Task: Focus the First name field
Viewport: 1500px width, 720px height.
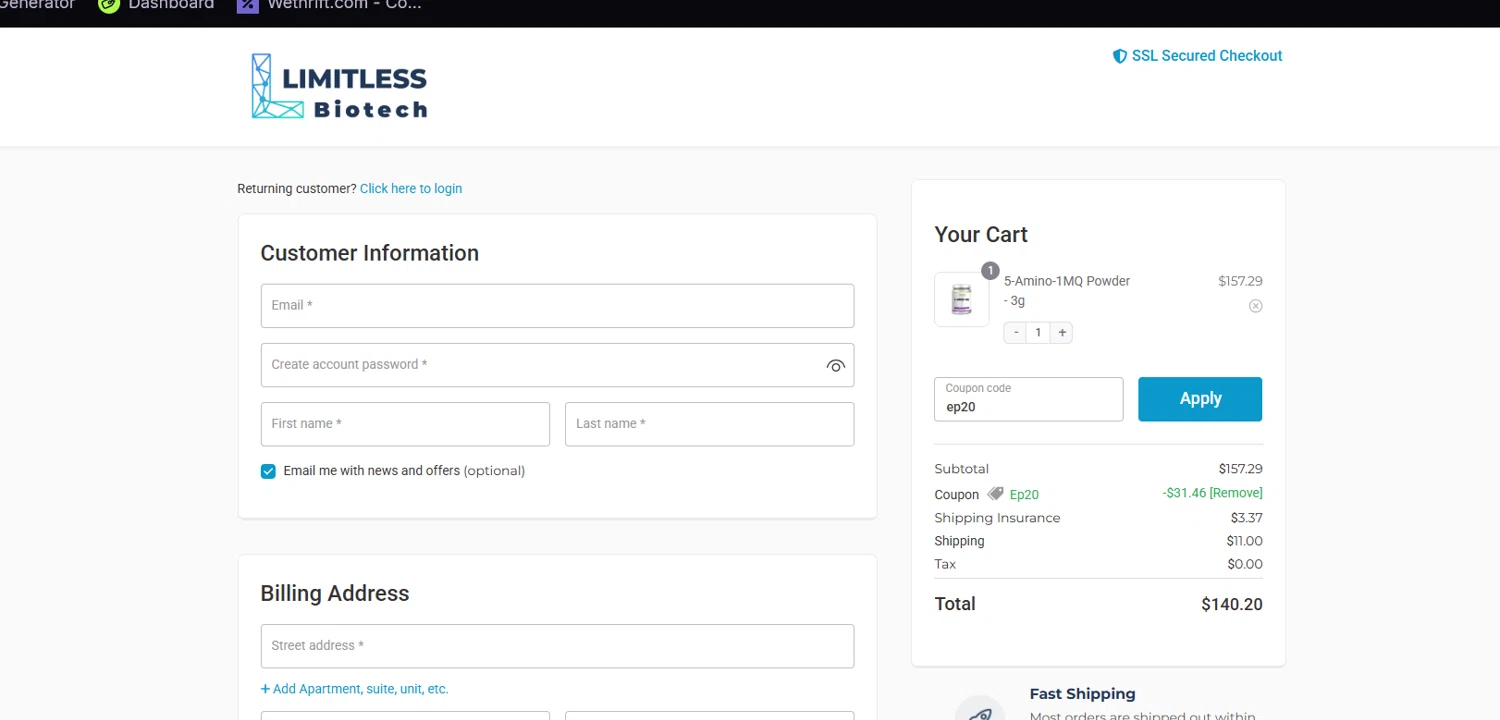Action: click(405, 424)
